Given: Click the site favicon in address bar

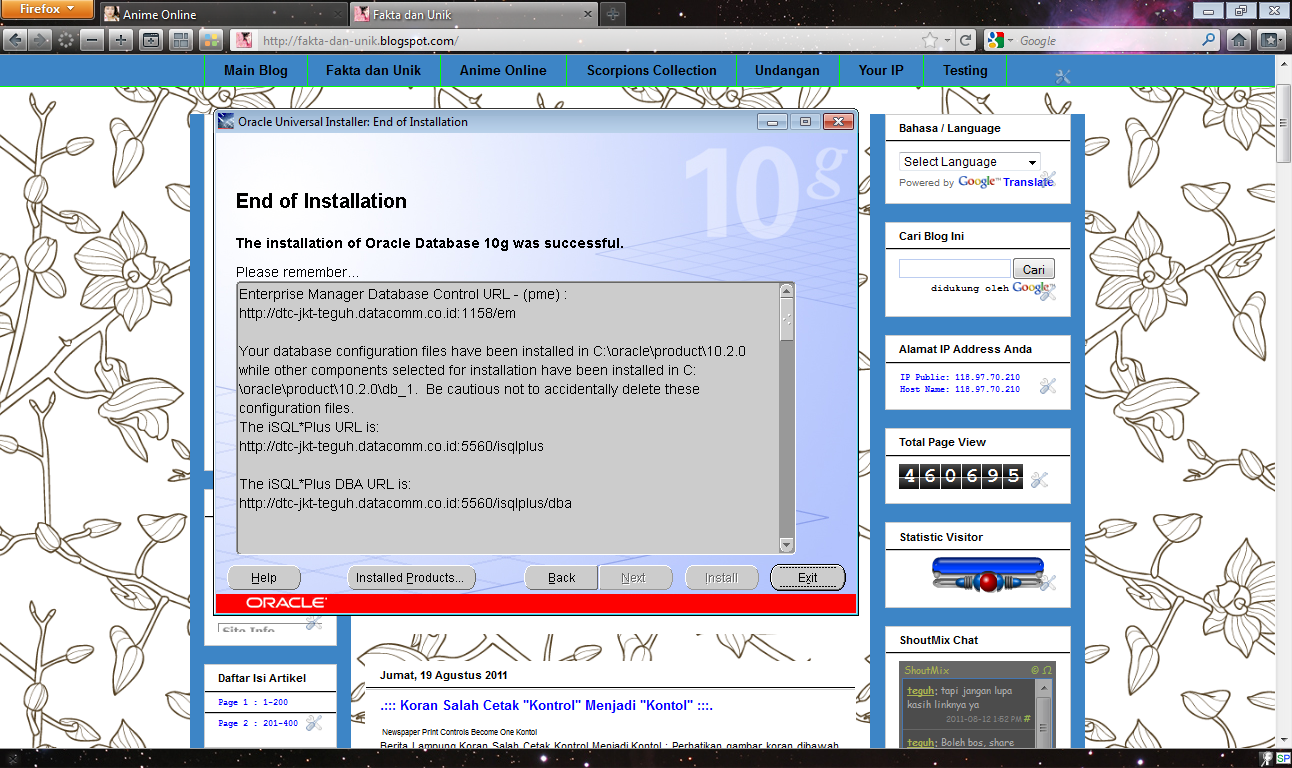Looking at the screenshot, I should point(242,40).
